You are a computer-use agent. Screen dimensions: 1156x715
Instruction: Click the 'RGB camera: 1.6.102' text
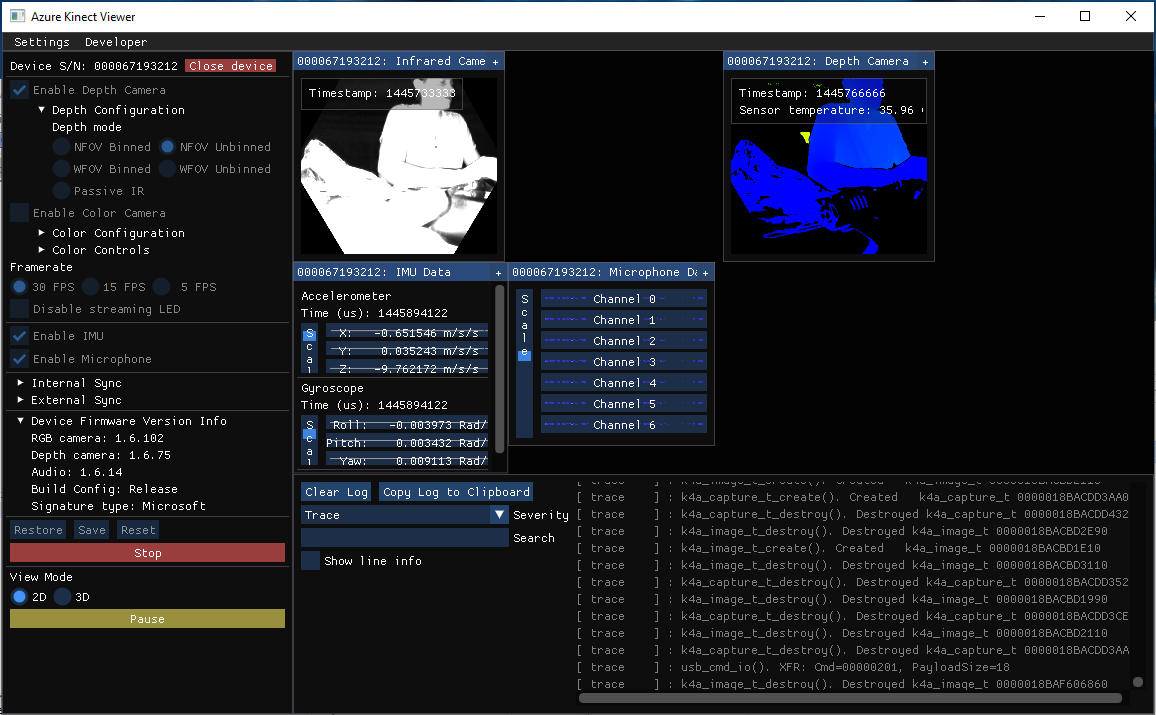tap(97, 438)
